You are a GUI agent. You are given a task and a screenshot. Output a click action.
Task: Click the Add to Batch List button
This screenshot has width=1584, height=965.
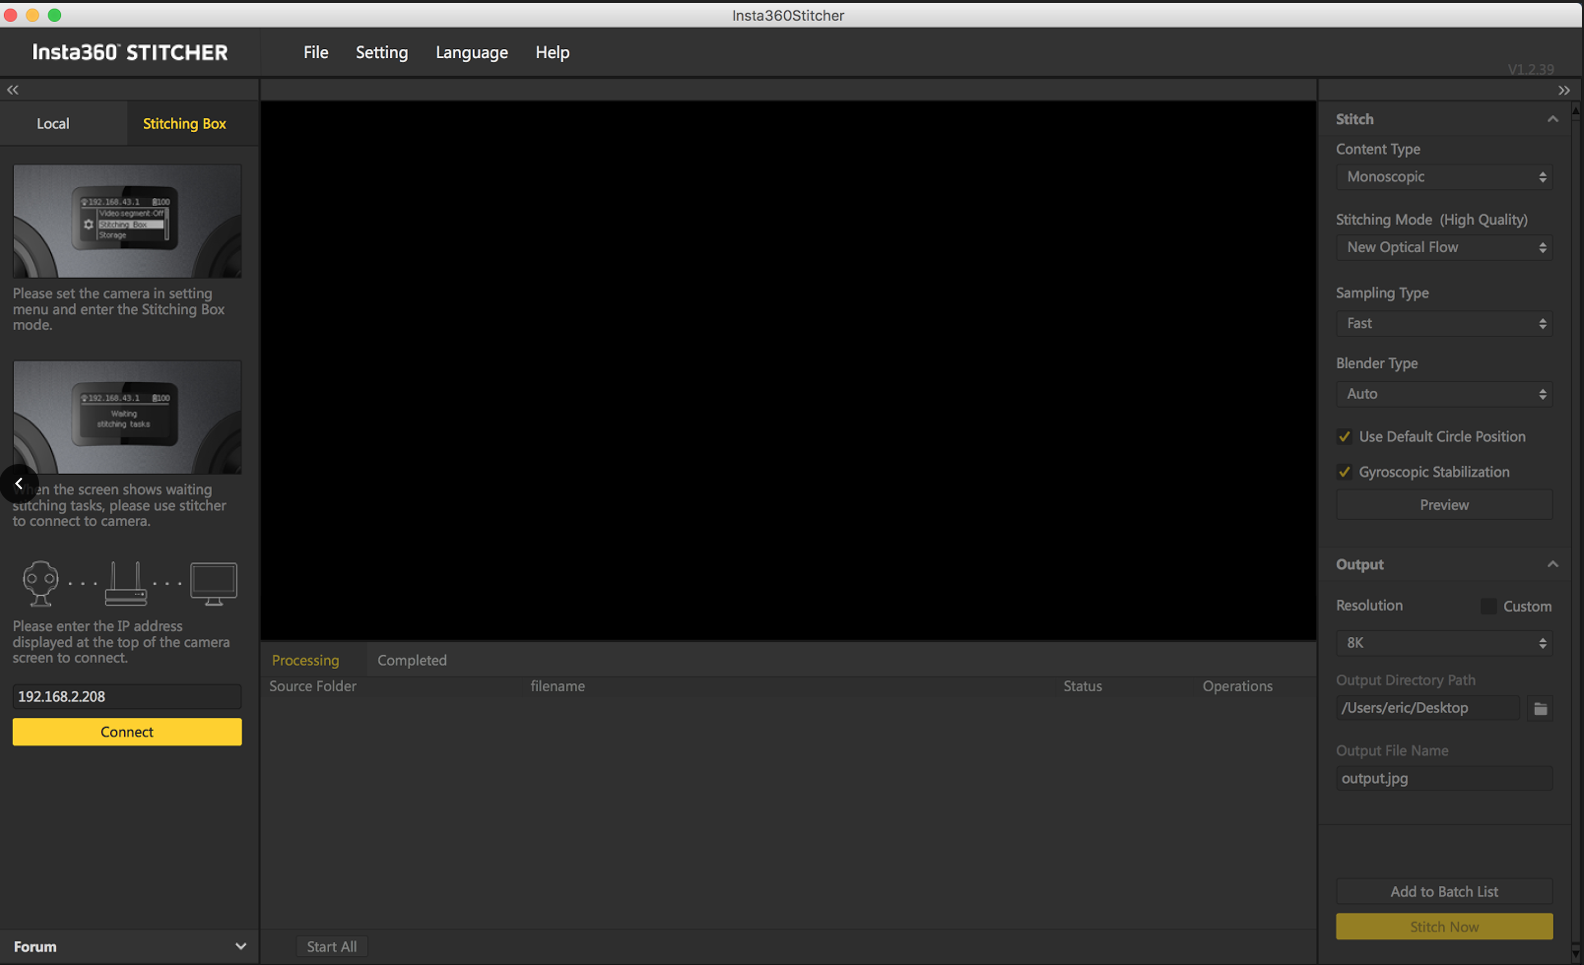[x=1443, y=891]
